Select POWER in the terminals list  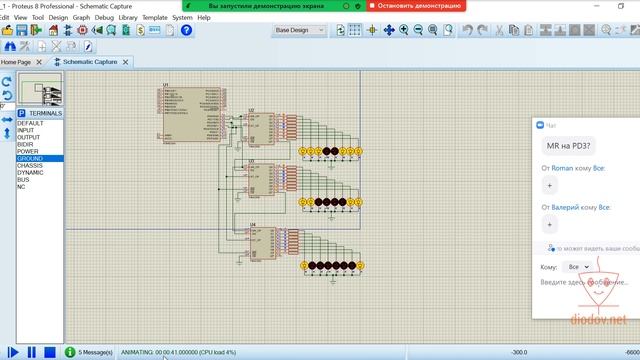coord(40,151)
